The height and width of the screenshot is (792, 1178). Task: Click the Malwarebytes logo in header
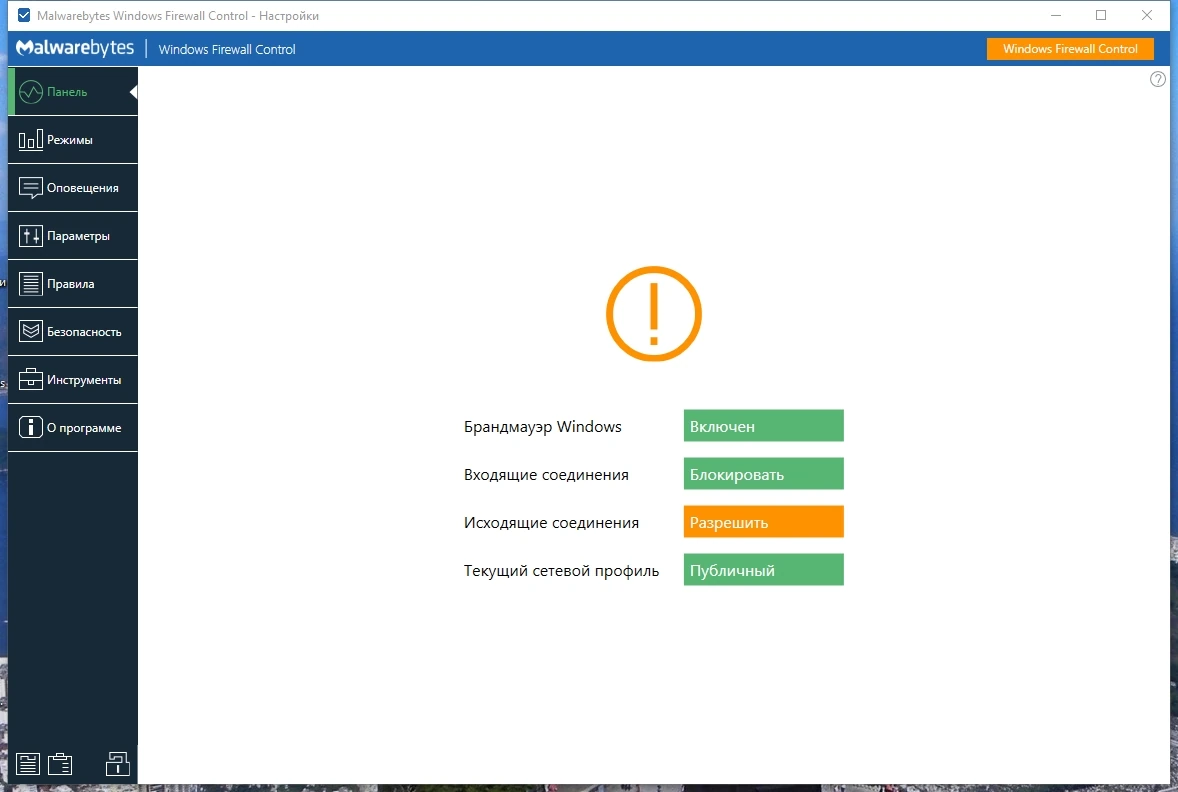pyautogui.click(x=75, y=48)
